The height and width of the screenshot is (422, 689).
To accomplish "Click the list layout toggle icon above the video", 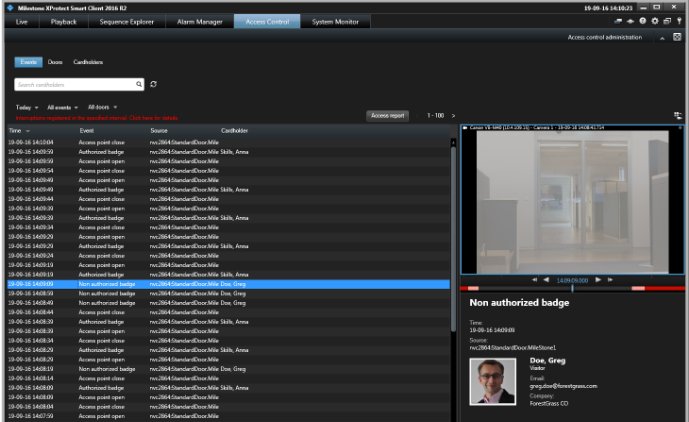I will coord(678,116).
